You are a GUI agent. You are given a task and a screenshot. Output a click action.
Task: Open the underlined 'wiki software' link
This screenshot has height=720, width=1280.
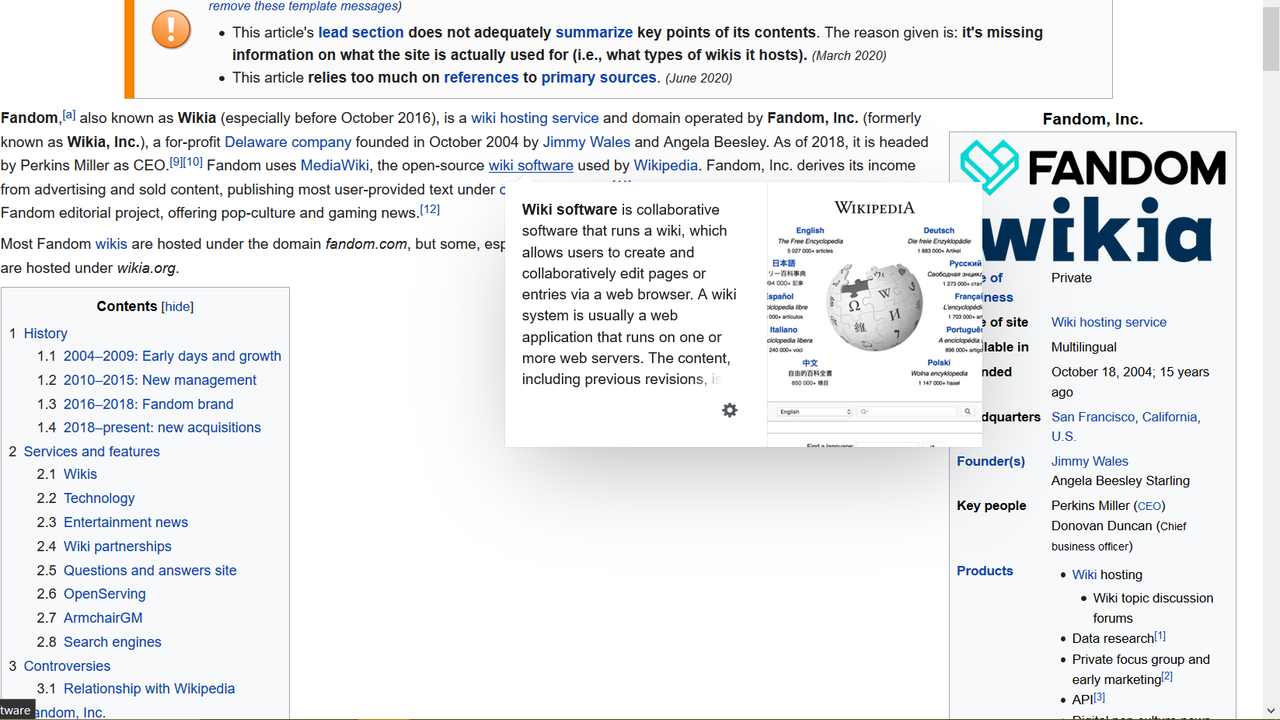click(531, 165)
